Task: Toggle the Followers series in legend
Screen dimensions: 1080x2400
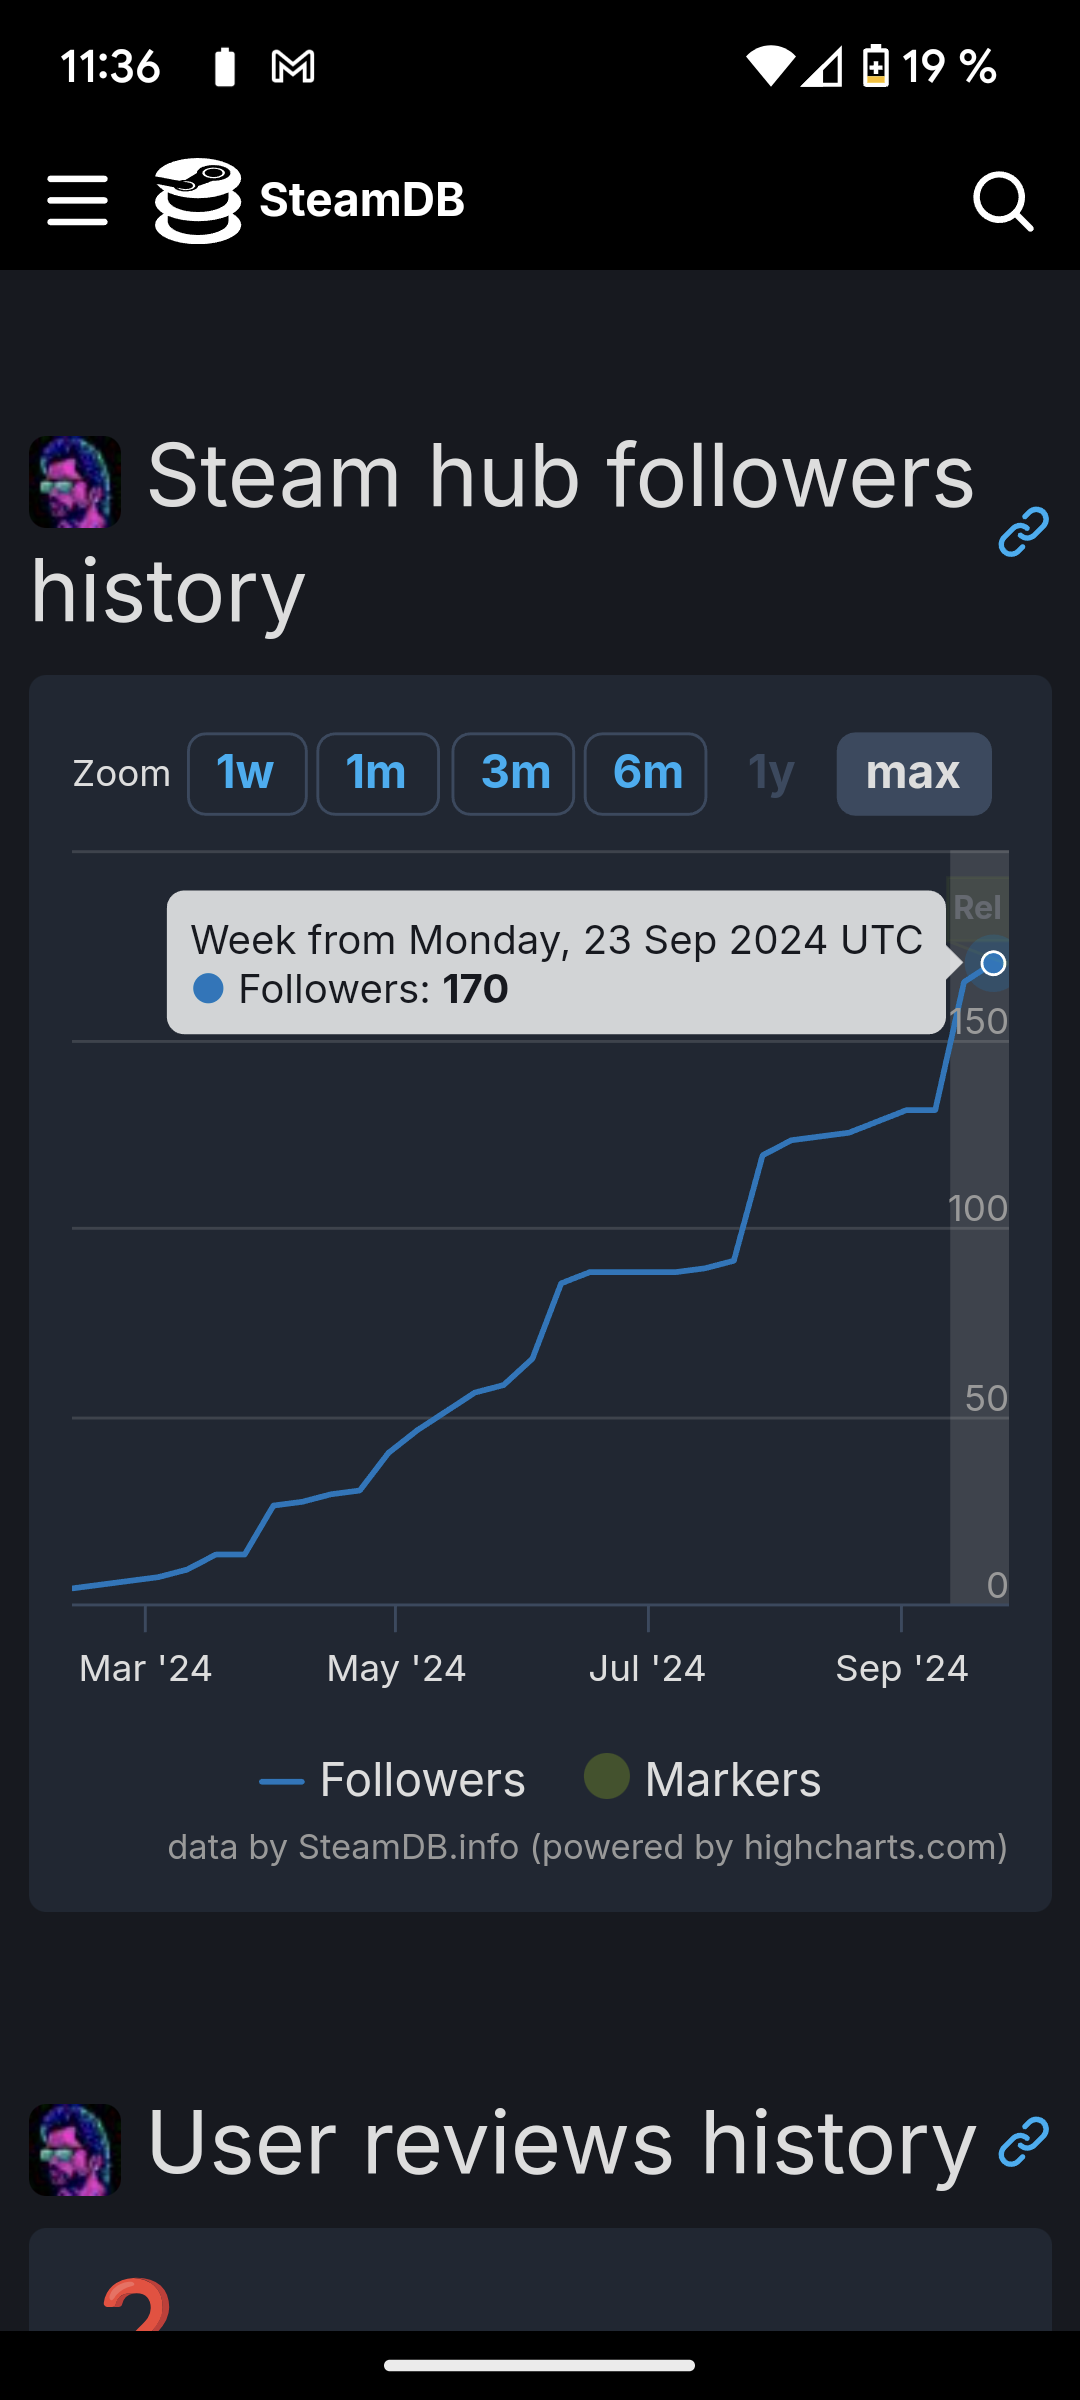Action: 393,1780
